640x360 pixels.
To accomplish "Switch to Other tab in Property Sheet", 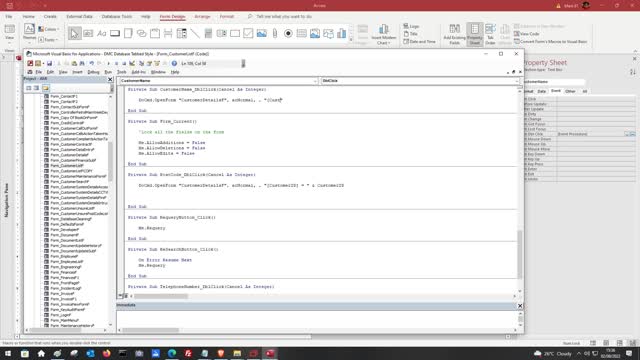I will (570, 91).
